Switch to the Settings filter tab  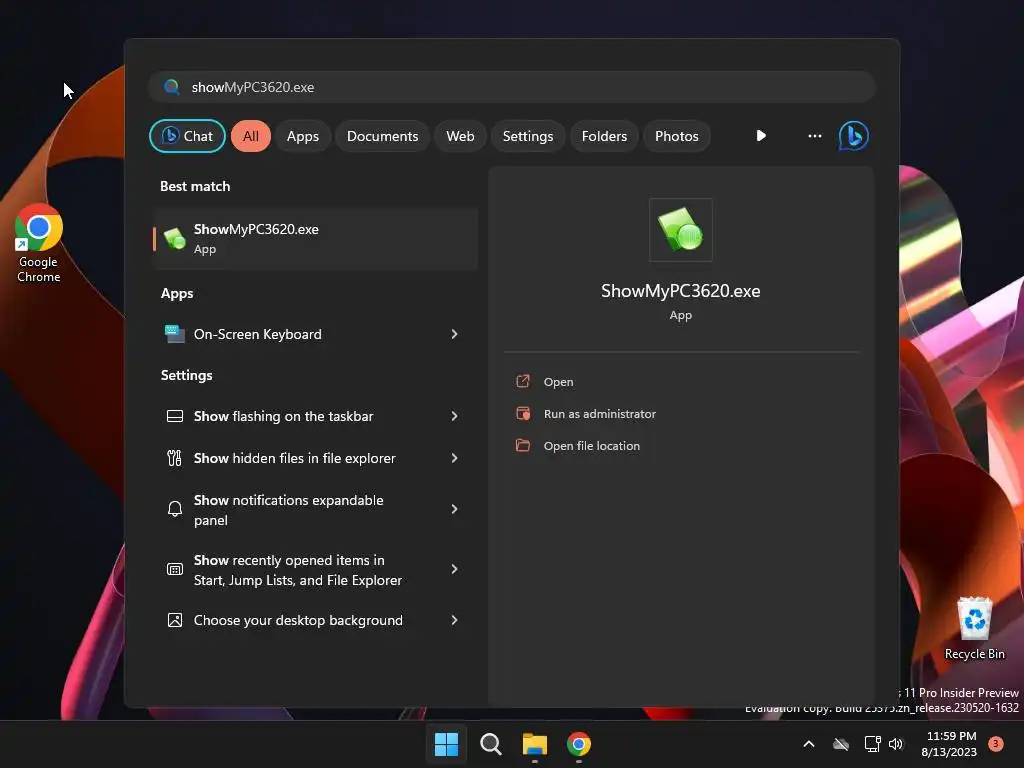pyautogui.click(x=528, y=136)
